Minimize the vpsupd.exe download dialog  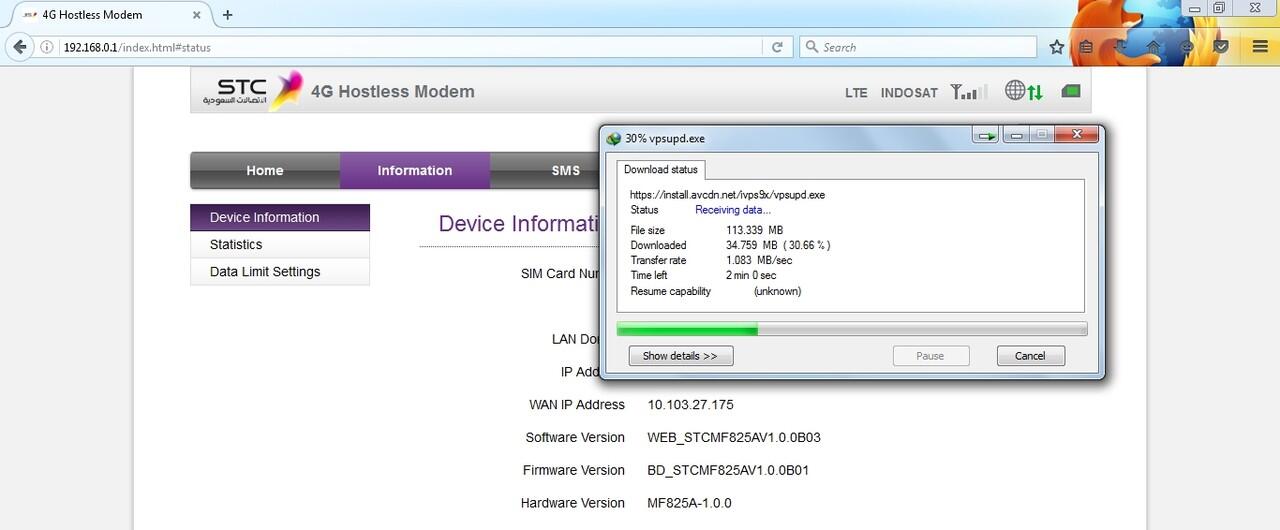coord(1016,135)
